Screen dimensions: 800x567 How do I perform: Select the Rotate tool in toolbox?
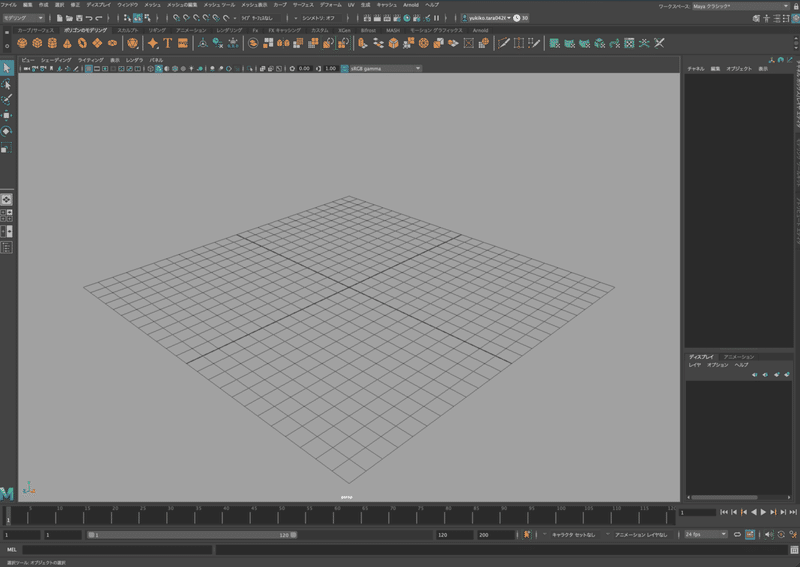pos(7,132)
